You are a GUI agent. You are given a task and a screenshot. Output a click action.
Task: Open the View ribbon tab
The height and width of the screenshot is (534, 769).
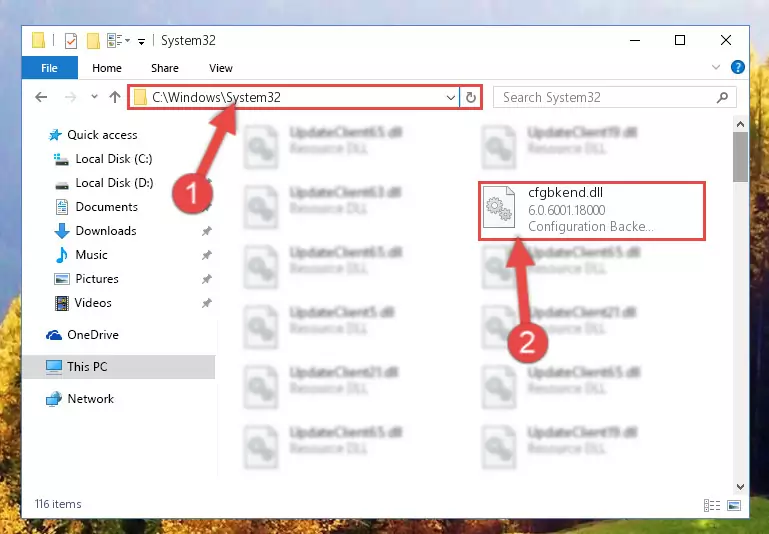221,68
